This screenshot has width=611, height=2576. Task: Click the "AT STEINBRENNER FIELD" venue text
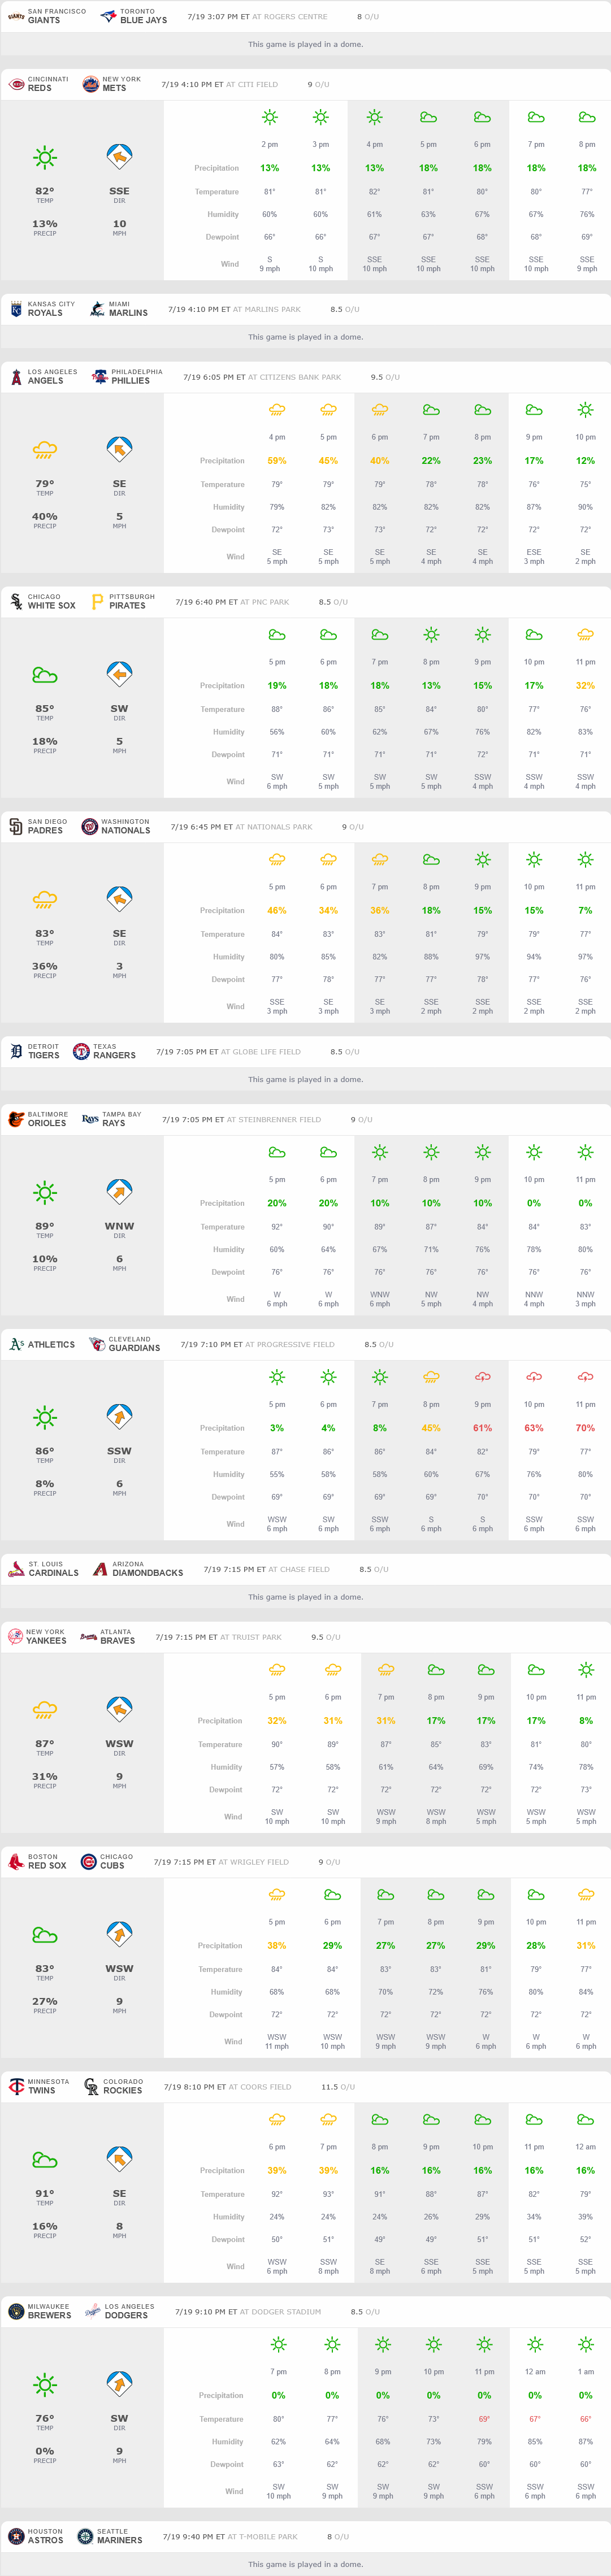click(274, 1120)
